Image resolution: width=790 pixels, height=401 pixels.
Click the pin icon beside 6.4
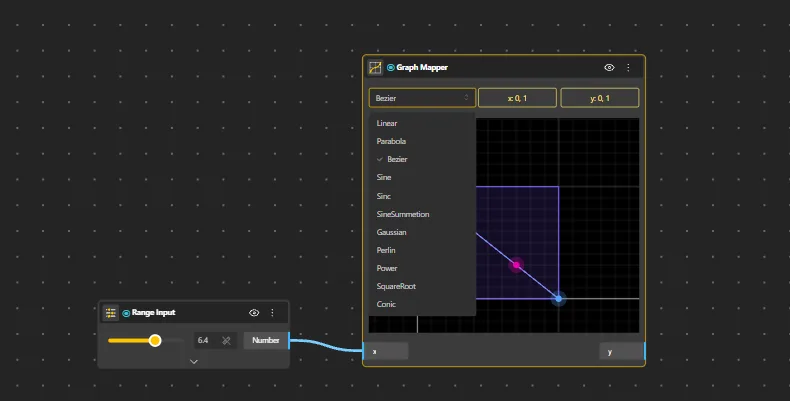tap(226, 341)
